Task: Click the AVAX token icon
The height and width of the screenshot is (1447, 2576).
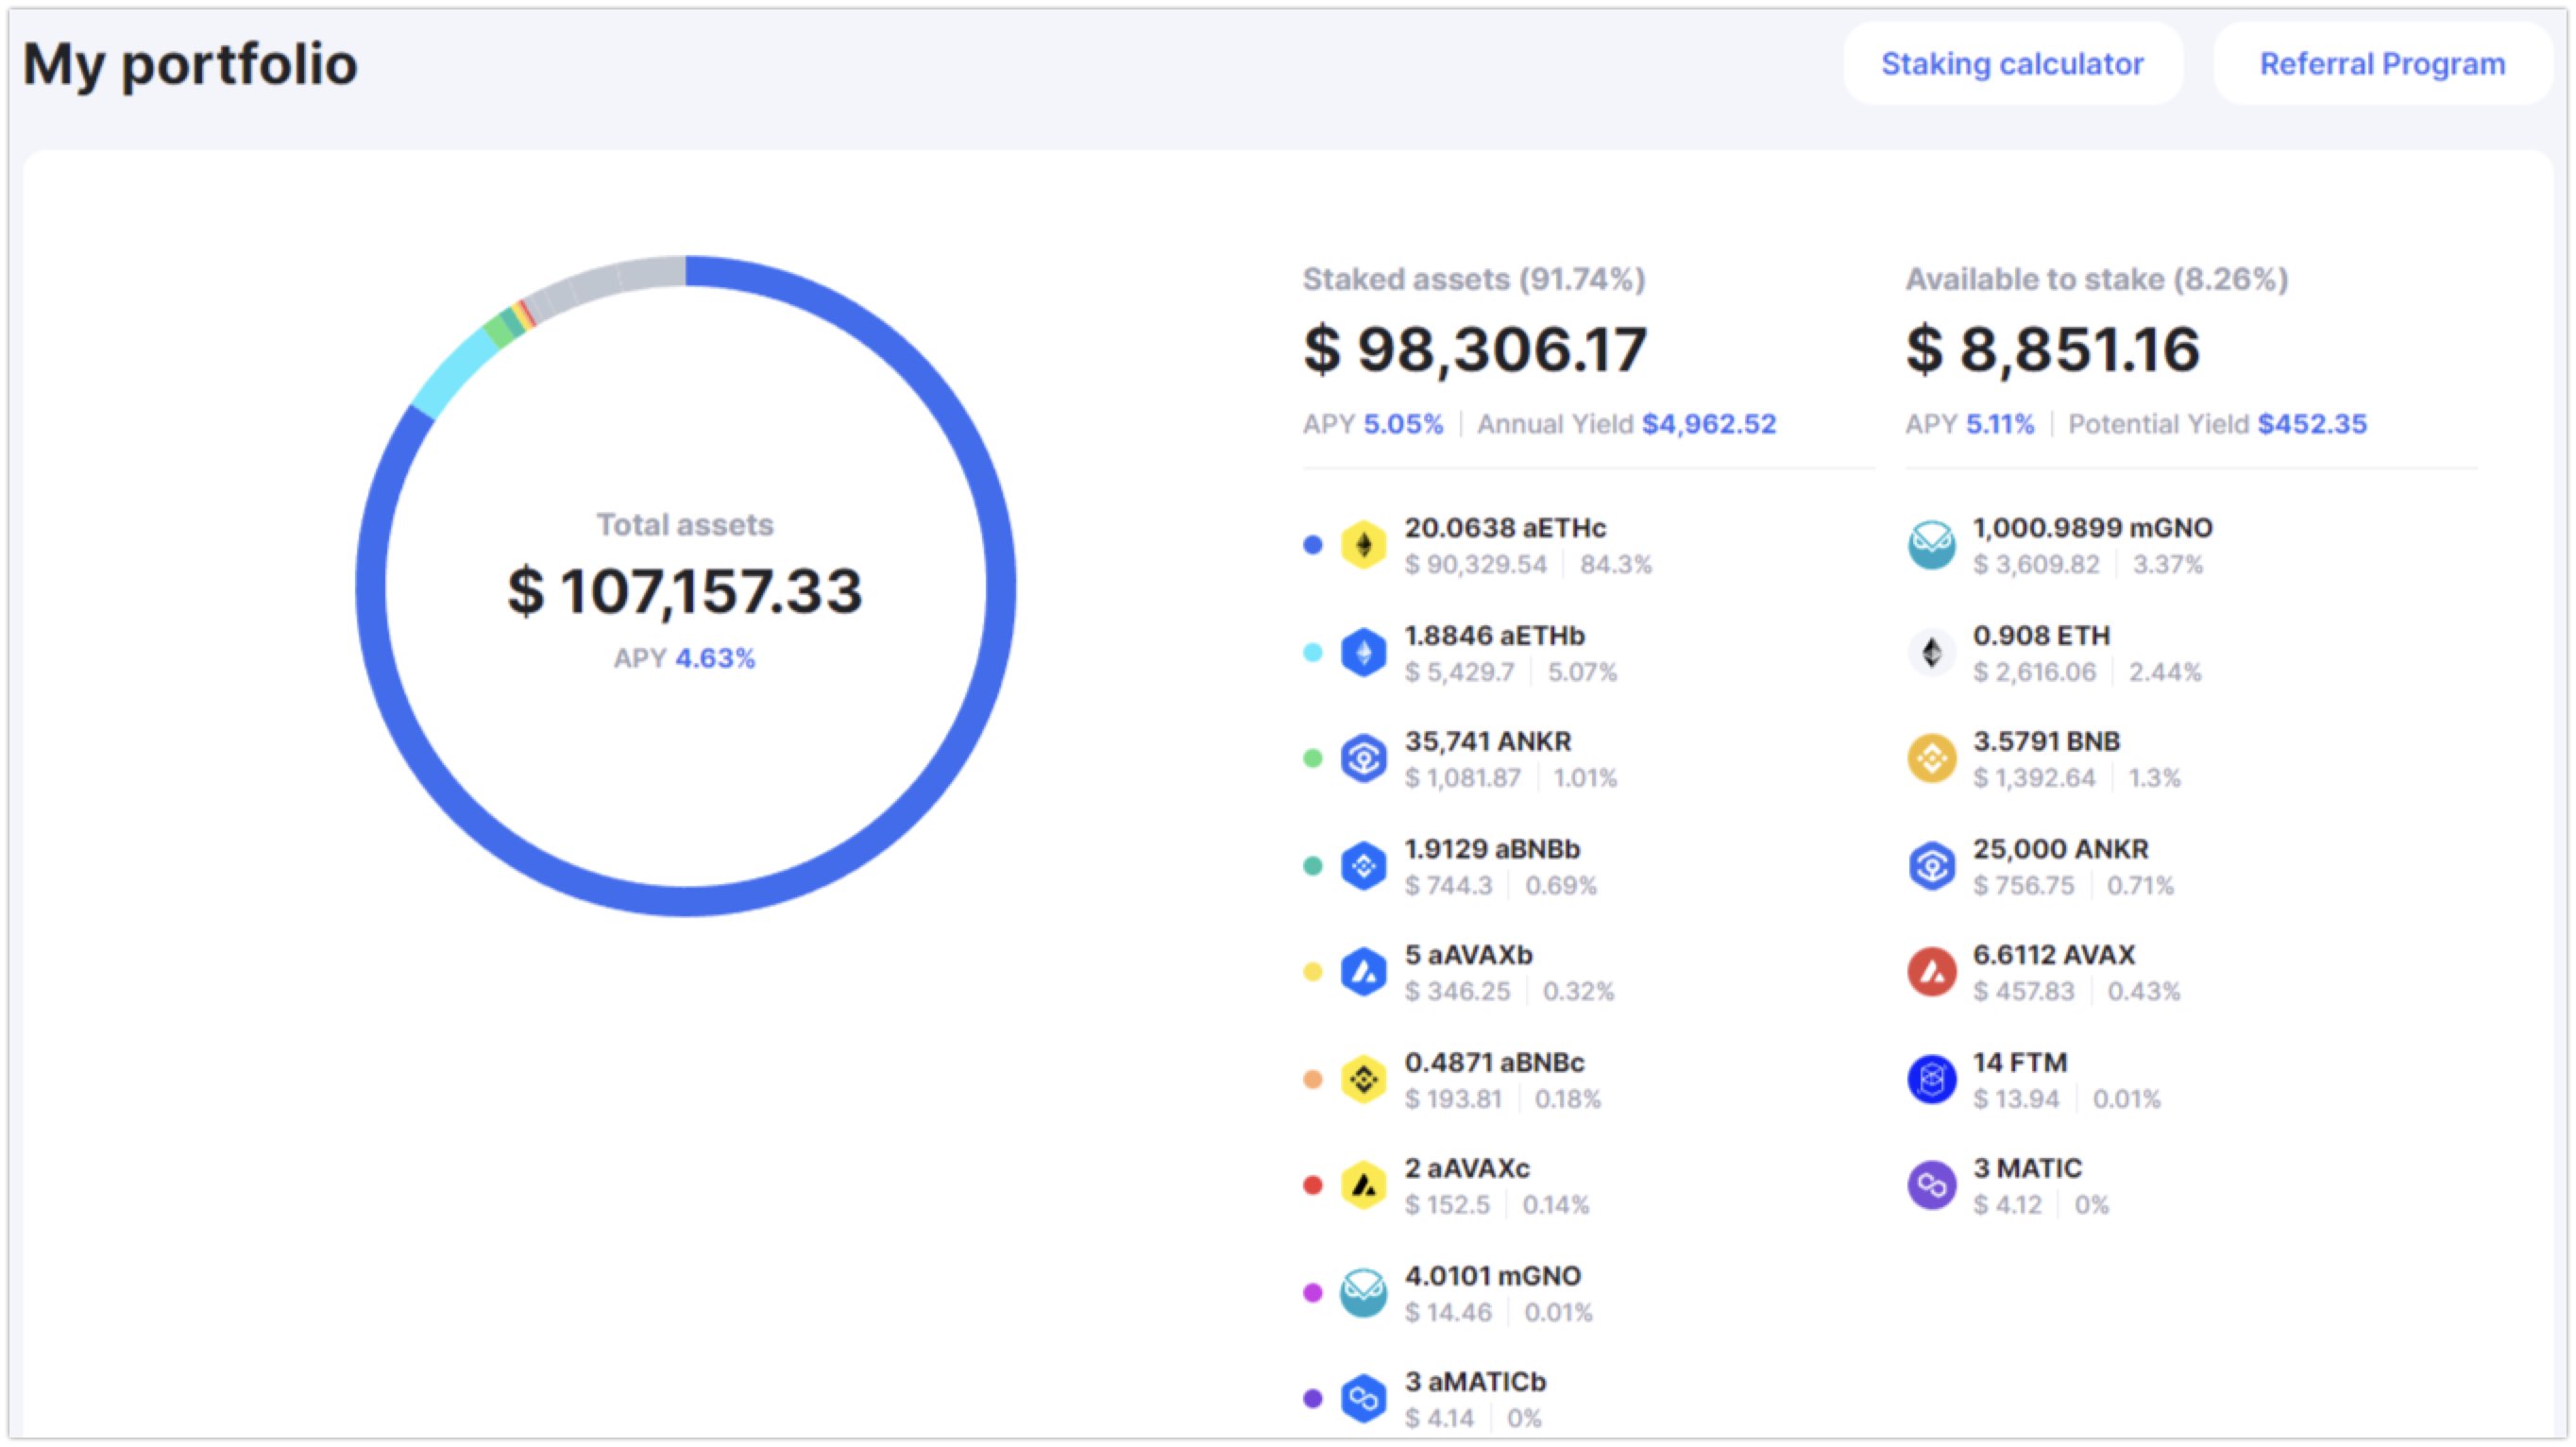Action: pyautogui.click(x=1931, y=972)
